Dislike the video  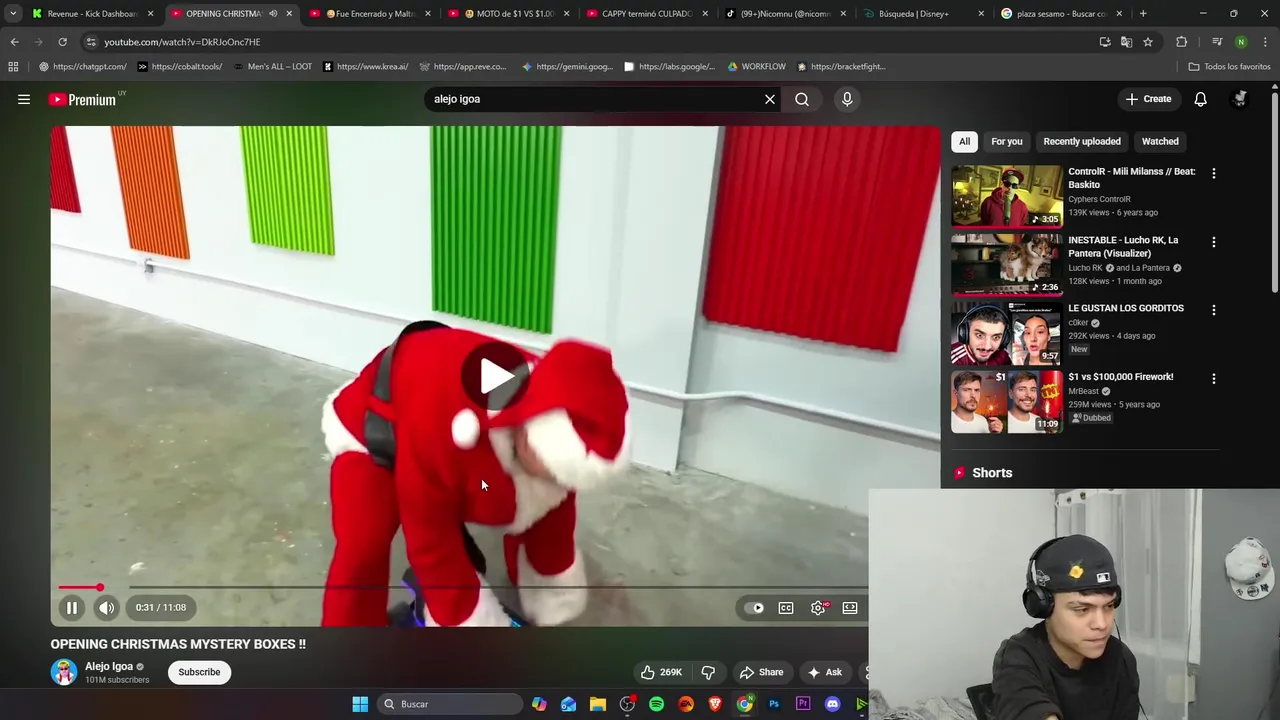[x=708, y=672]
